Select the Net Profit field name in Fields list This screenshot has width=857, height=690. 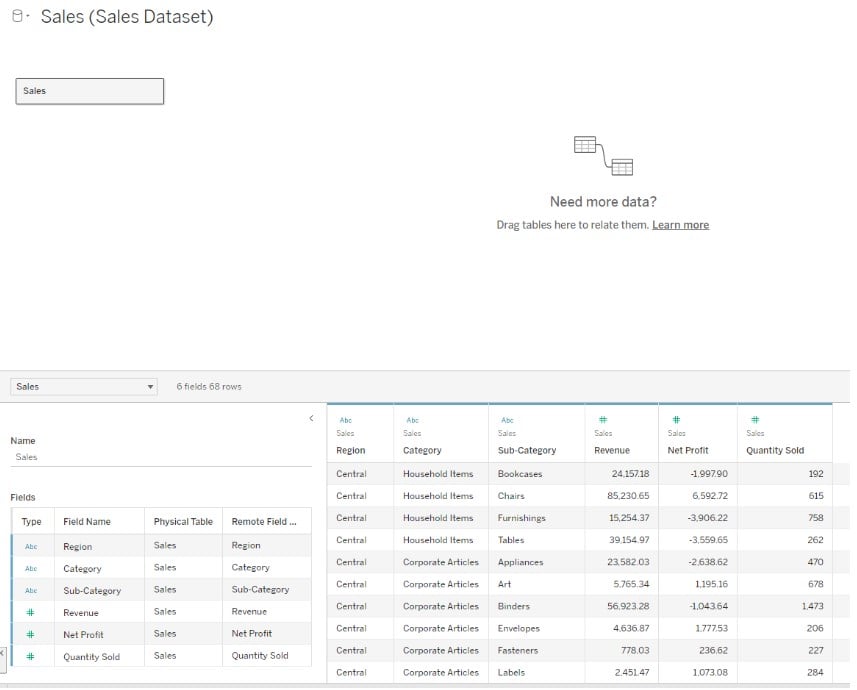(x=83, y=634)
